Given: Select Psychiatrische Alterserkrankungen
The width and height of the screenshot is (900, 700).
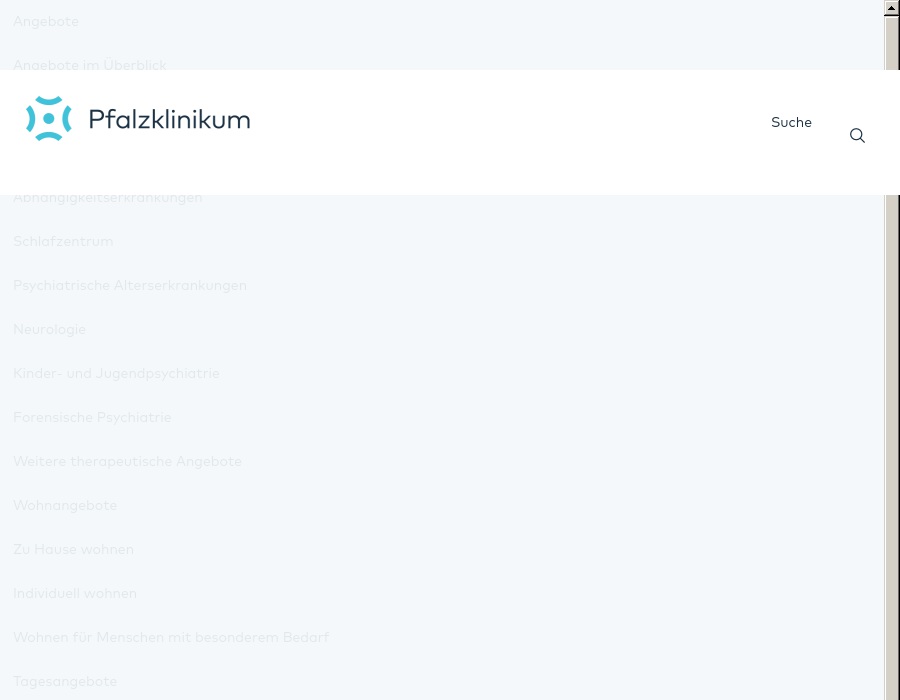Looking at the screenshot, I should point(130,285).
